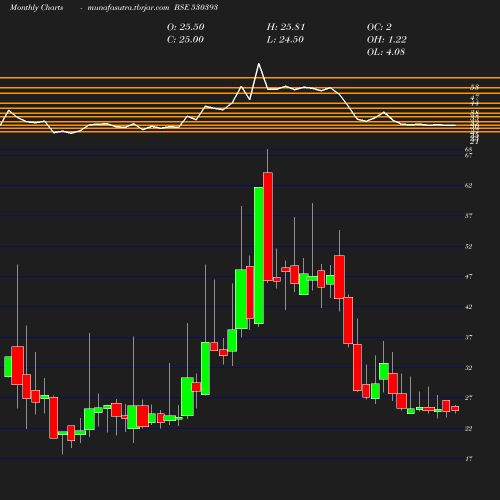Click the 32 label on candlestick price axis
Viewport: 500px width, 500px height.
(468, 368)
